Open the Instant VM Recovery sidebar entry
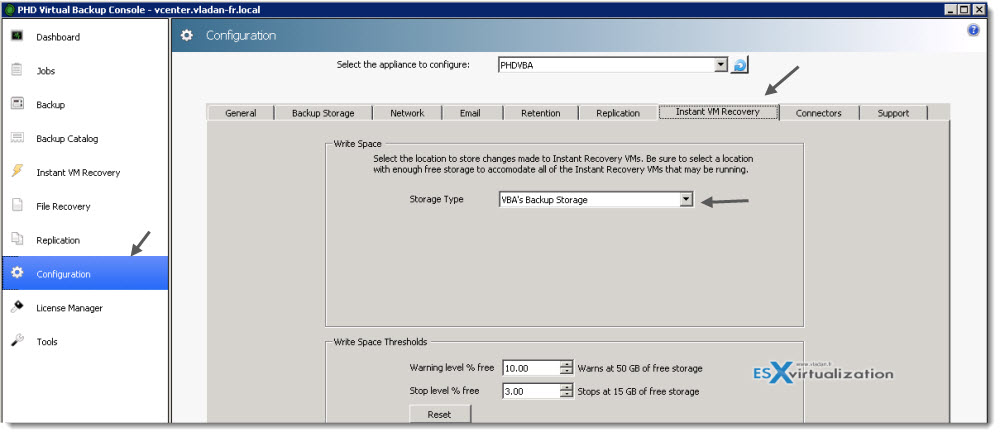This screenshot has width=1000, height=435. pyautogui.click(x=78, y=172)
